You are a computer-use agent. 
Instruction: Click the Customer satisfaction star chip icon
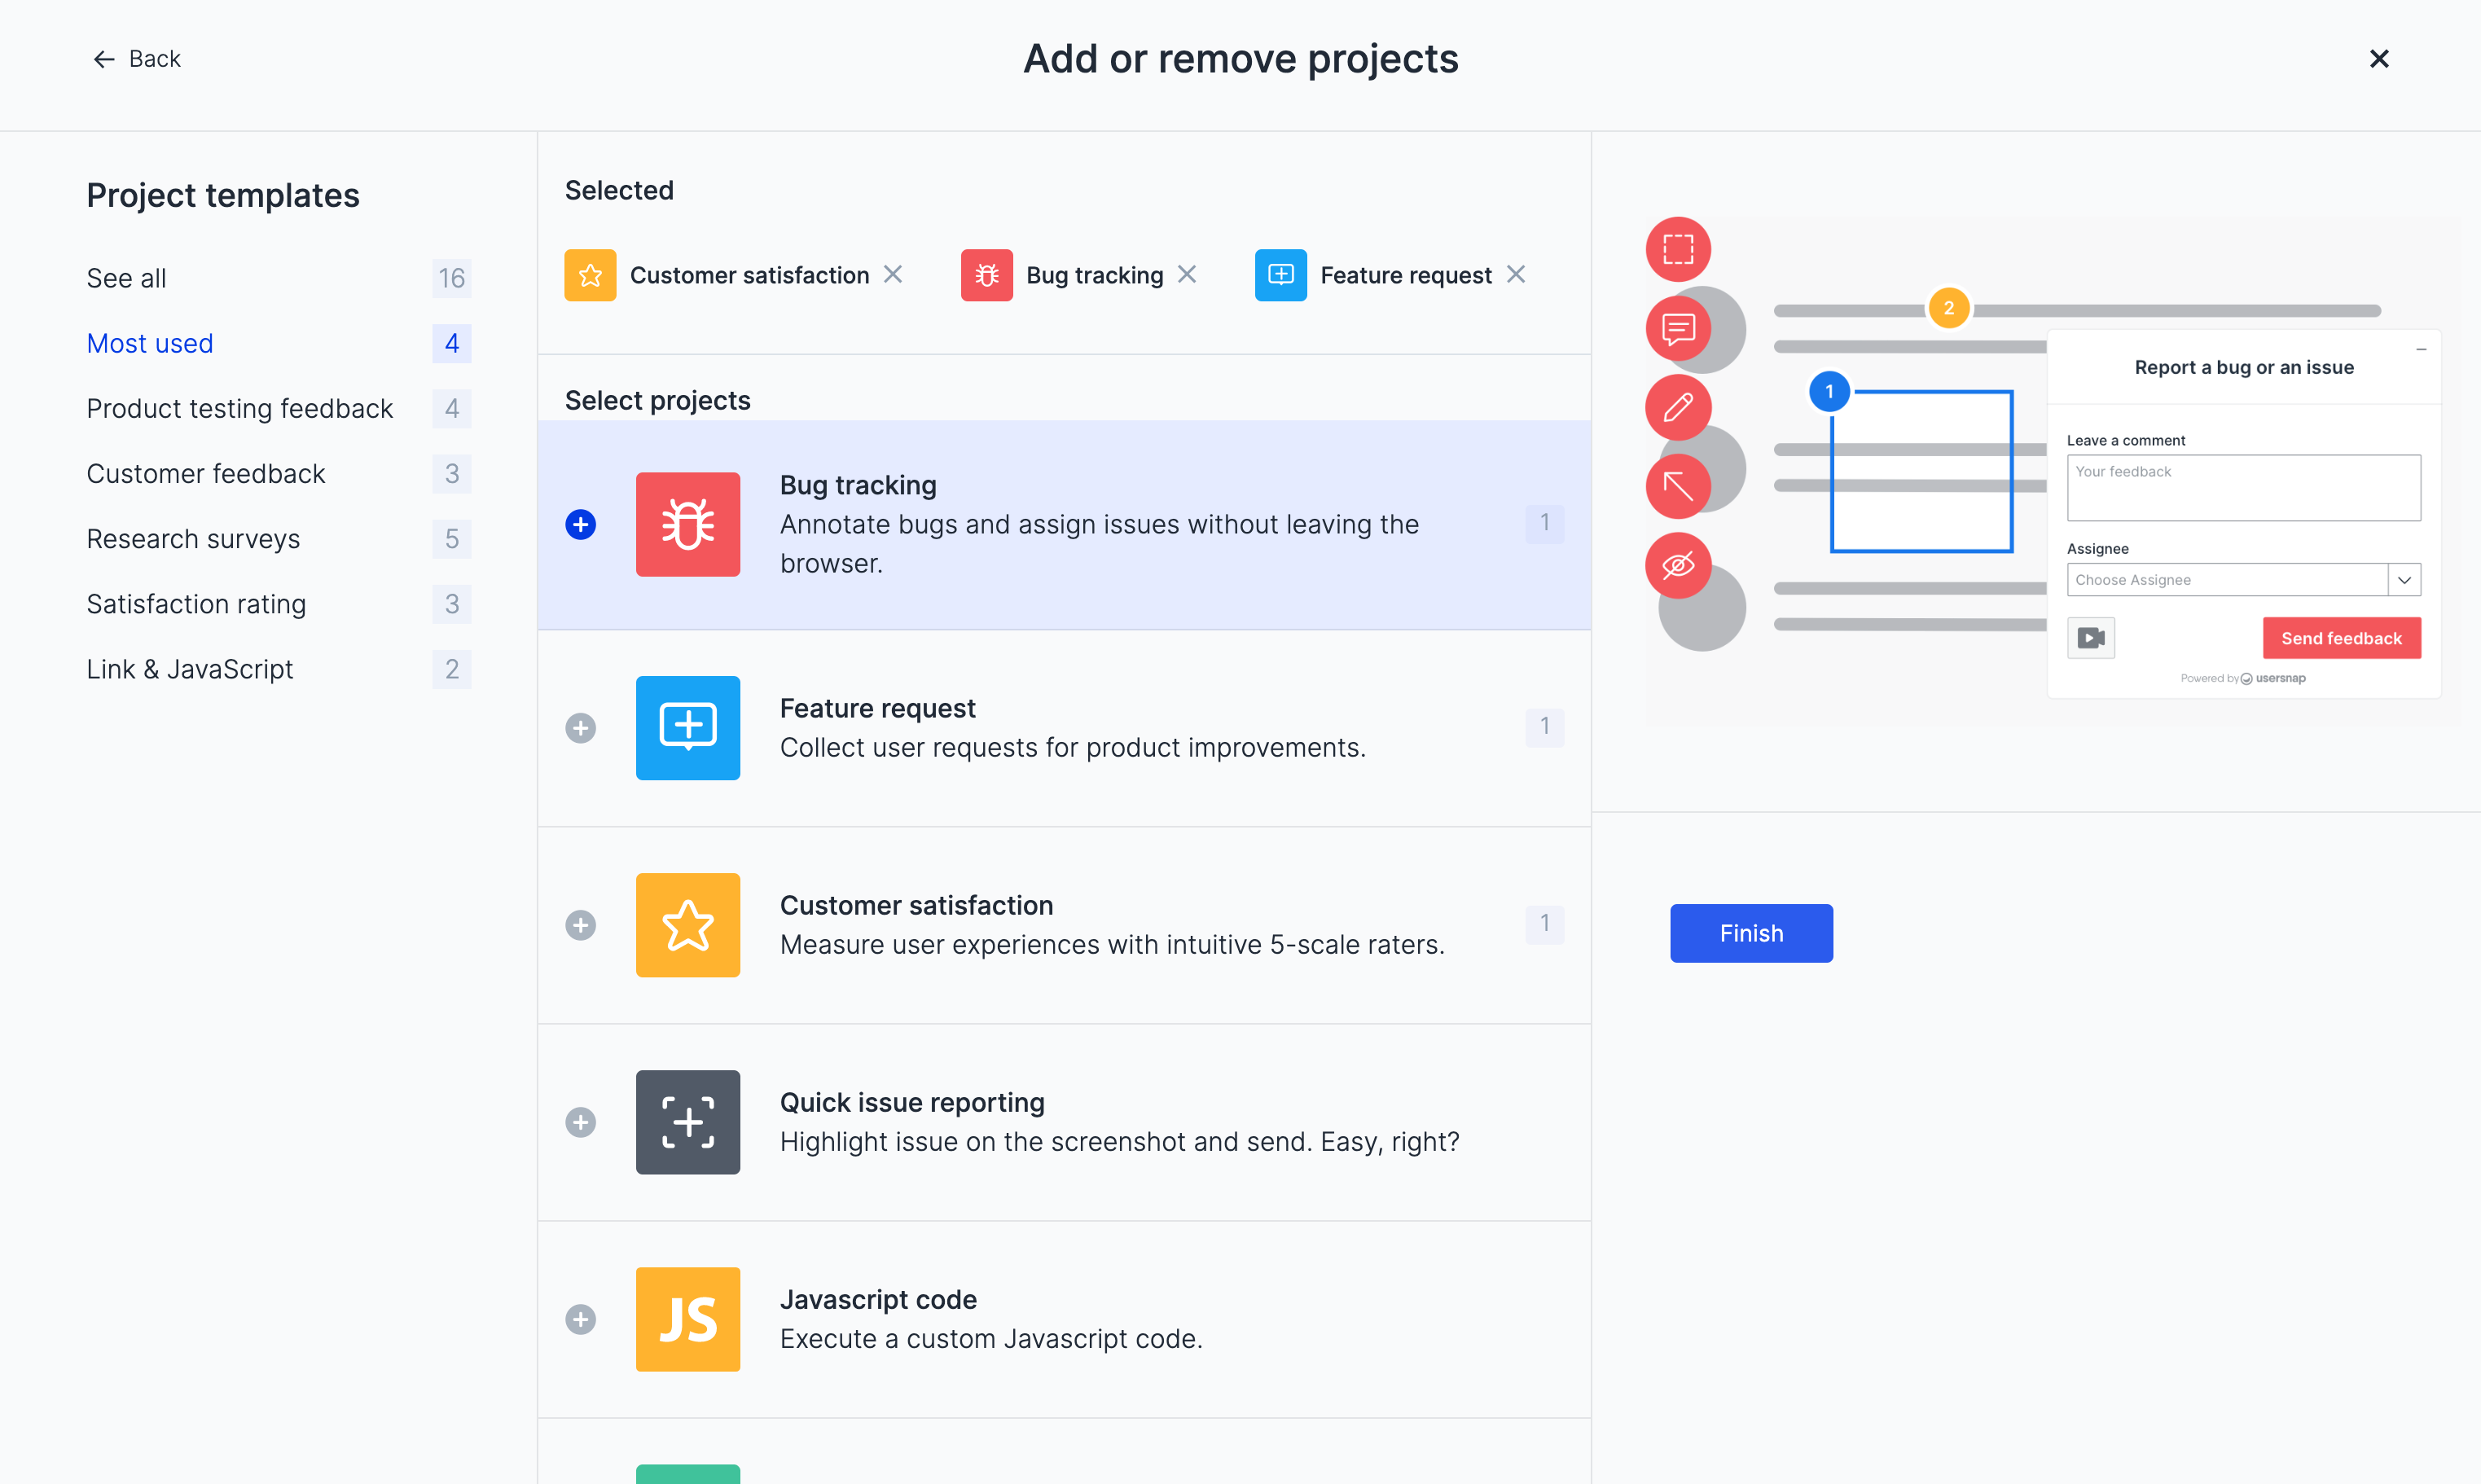click(590, 275)
